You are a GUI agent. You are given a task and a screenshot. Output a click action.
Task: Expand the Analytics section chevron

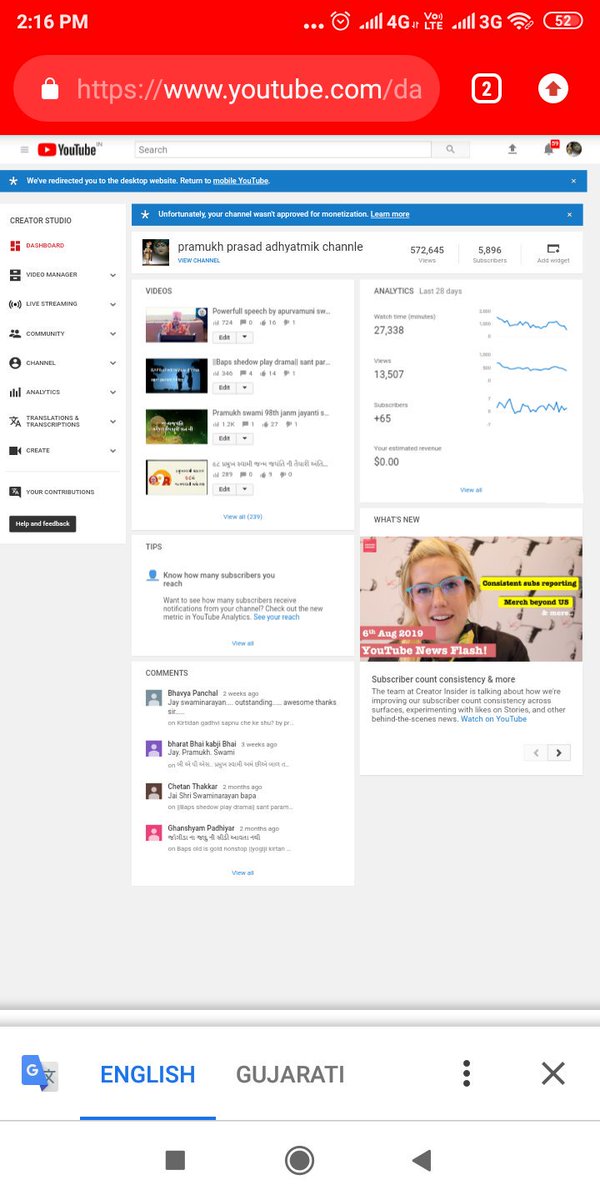click(113, 392)
